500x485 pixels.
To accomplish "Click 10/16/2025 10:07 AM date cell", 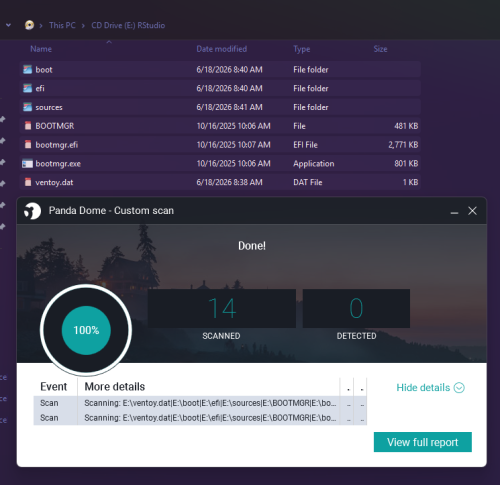I will (x=233, y=145).
